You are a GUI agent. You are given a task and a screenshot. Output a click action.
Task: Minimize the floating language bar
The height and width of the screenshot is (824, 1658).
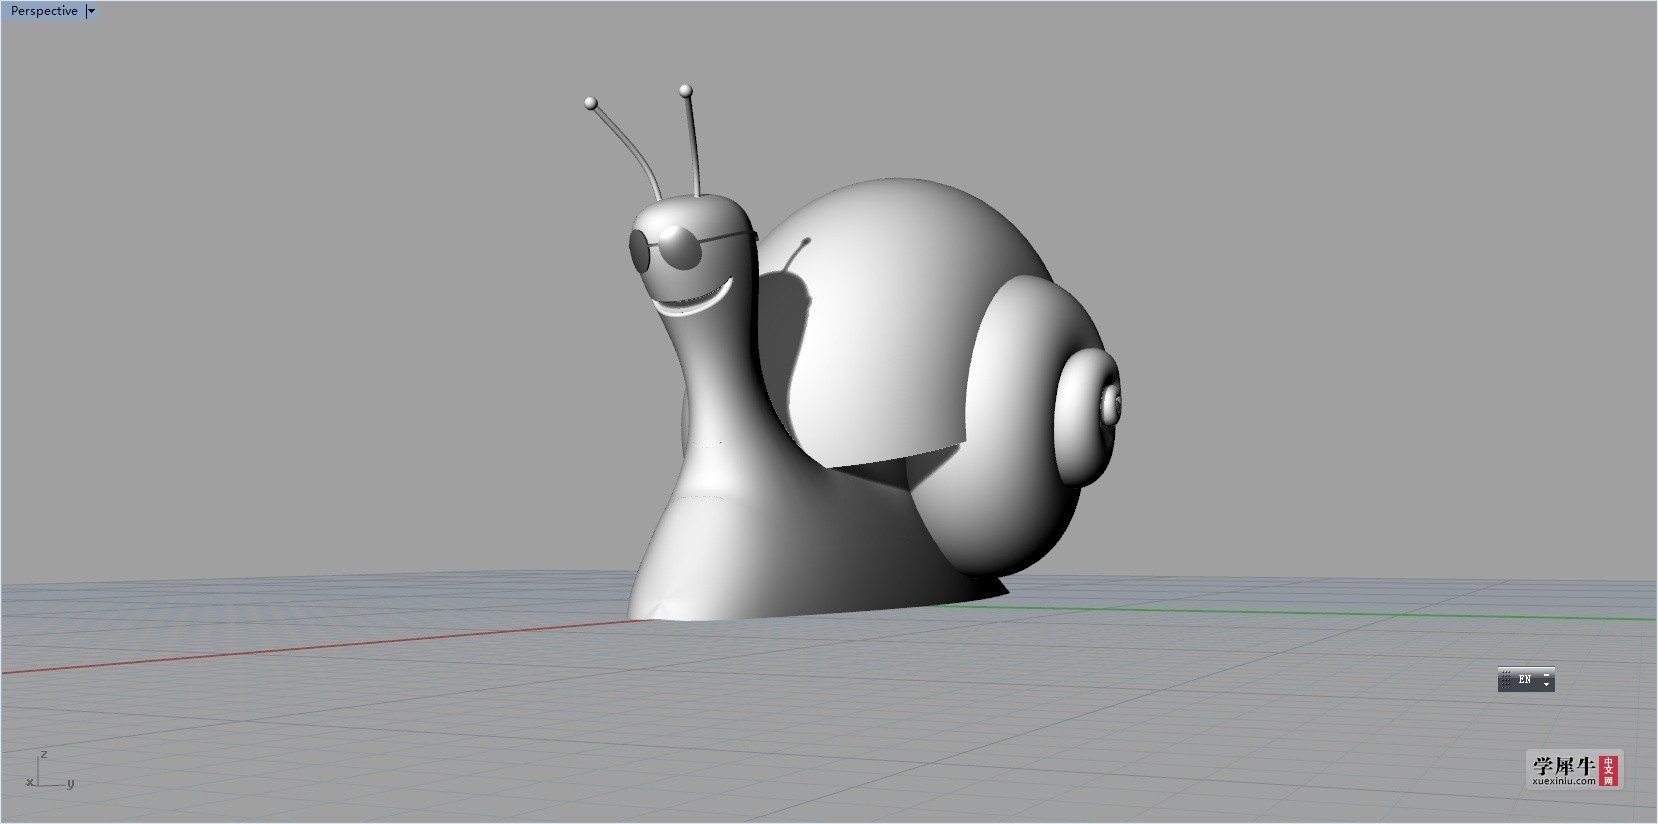(x=1547, y=675)
